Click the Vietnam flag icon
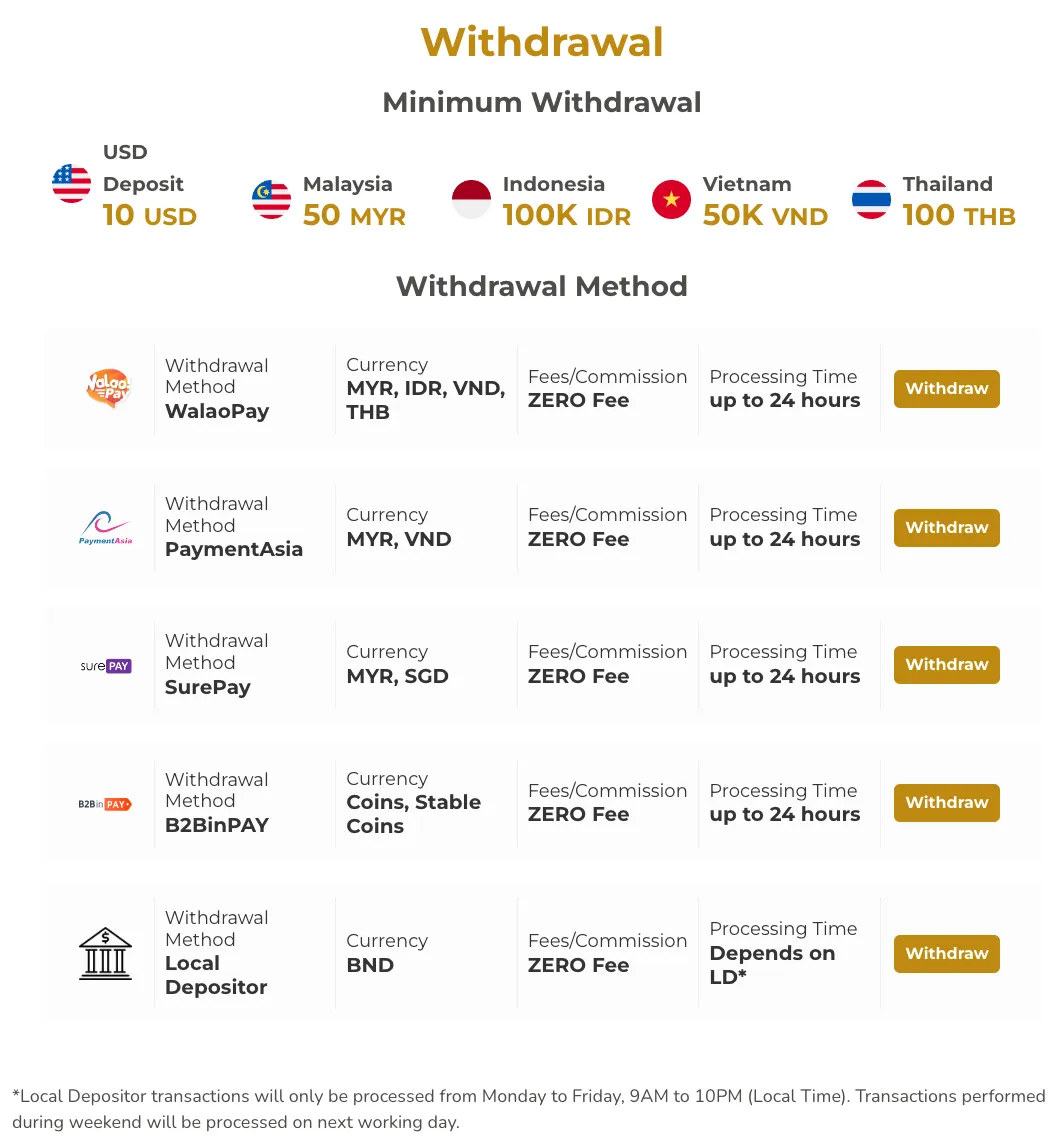The image size is (1064, 1146). (671, 199)
